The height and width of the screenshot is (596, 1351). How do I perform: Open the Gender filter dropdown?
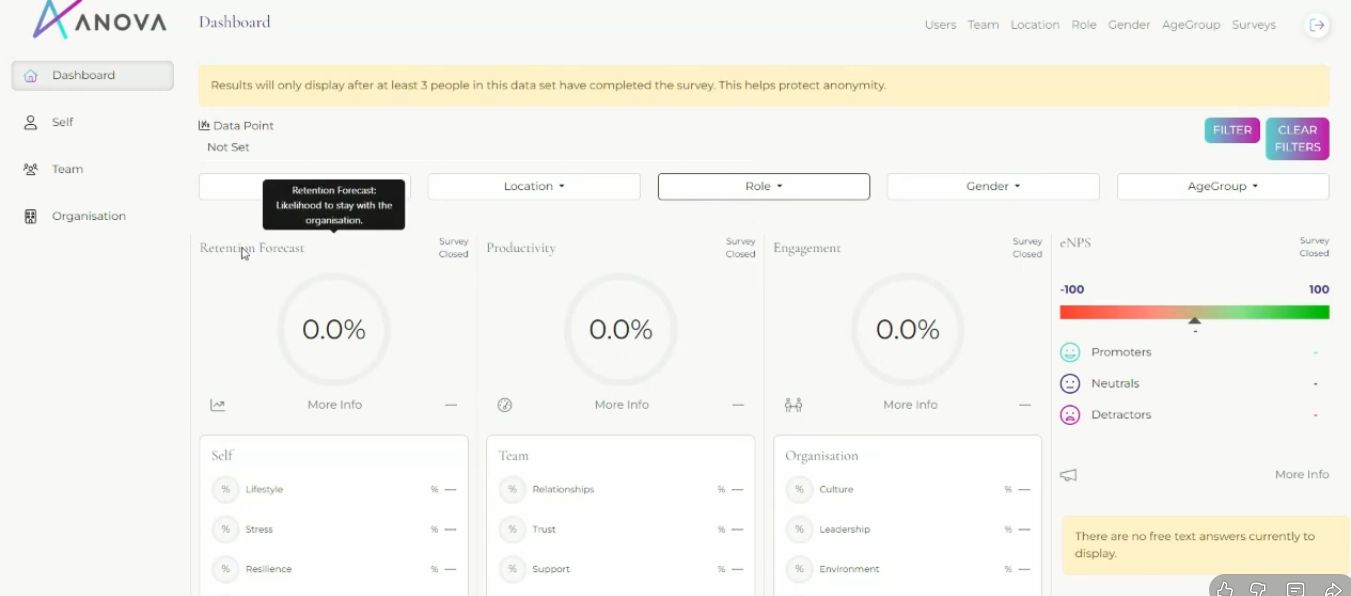coord(993,186)
